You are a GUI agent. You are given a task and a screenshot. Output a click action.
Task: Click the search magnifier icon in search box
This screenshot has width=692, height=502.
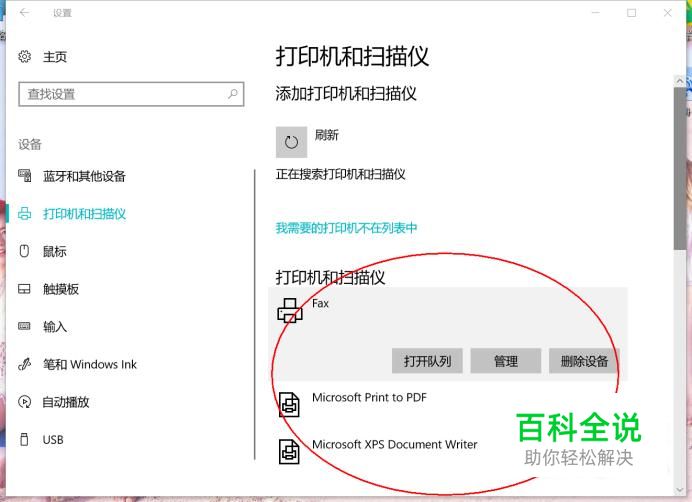pos(233,94)
